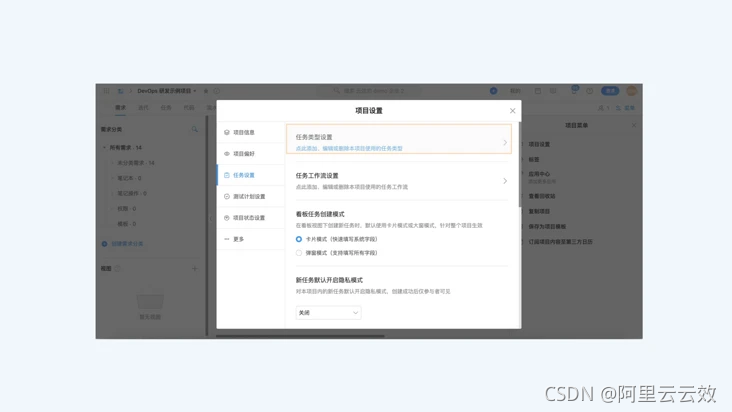Click the horizontal scrollbar below the dialog
The width and height of the screenshot is (732, 412).
(x=300, y=335)
